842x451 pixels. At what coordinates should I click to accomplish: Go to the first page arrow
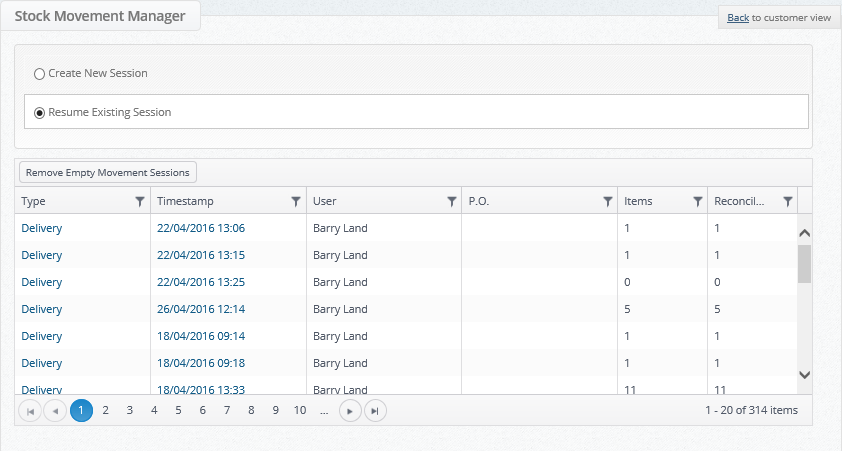click(30, 411)
